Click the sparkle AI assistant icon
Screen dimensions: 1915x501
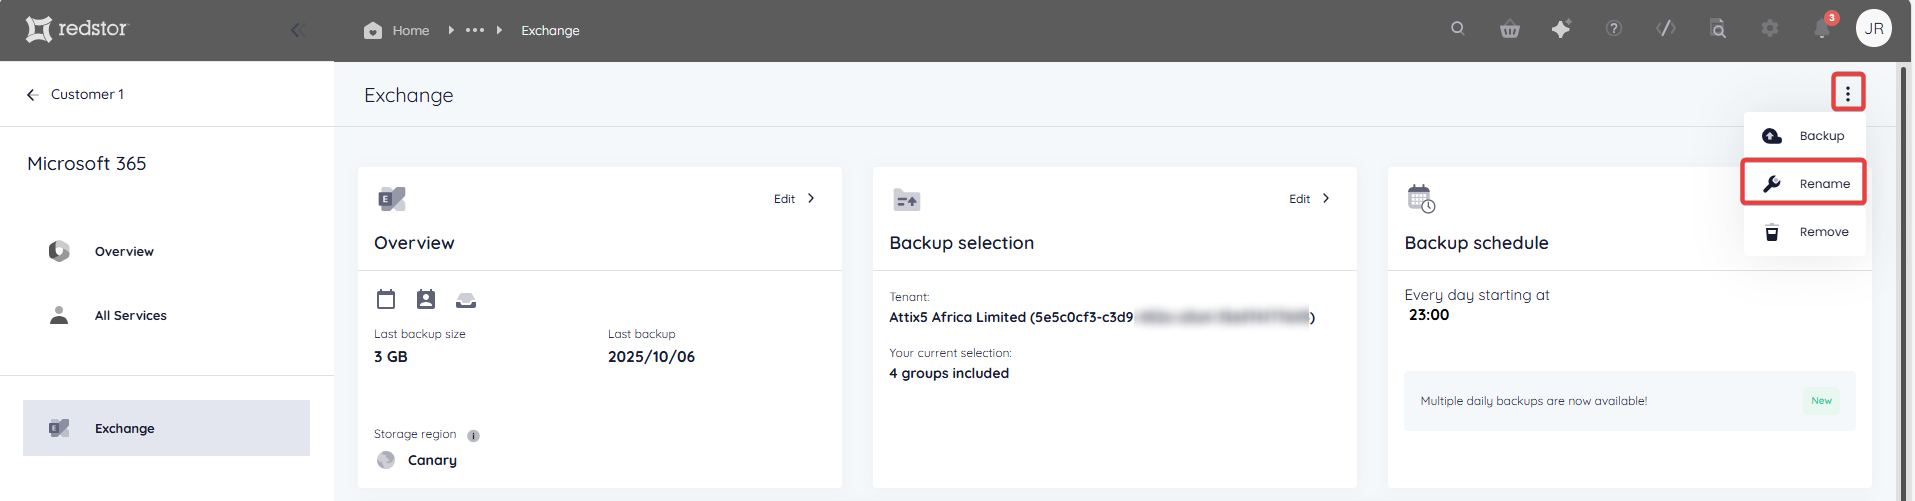1561,29
